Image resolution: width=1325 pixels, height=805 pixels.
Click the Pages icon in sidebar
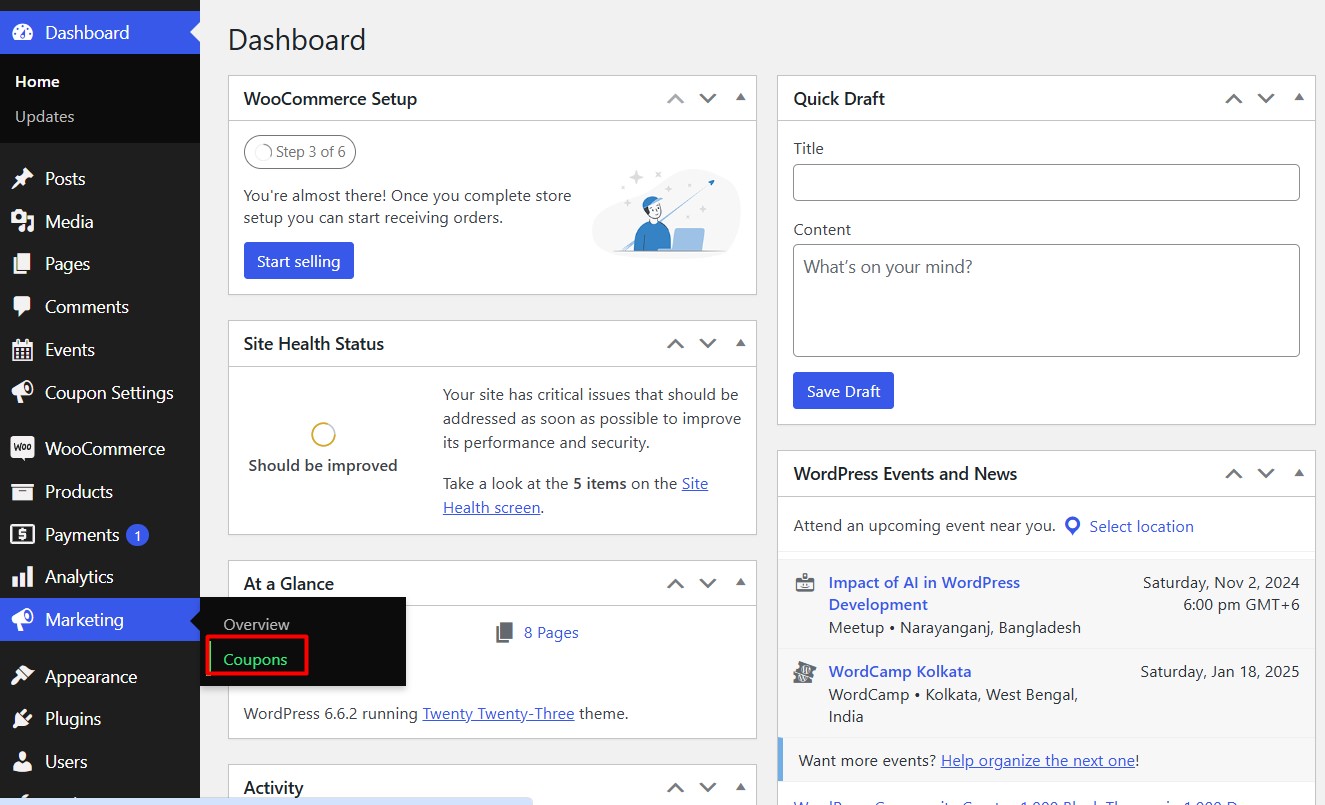coord(22,264)
